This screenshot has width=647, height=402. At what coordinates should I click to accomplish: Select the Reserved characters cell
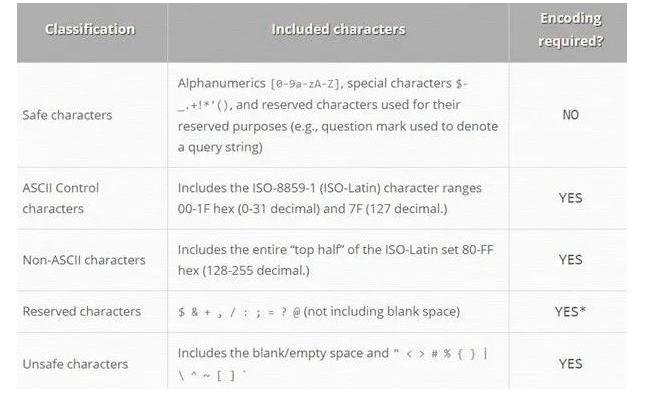(82, 311)
